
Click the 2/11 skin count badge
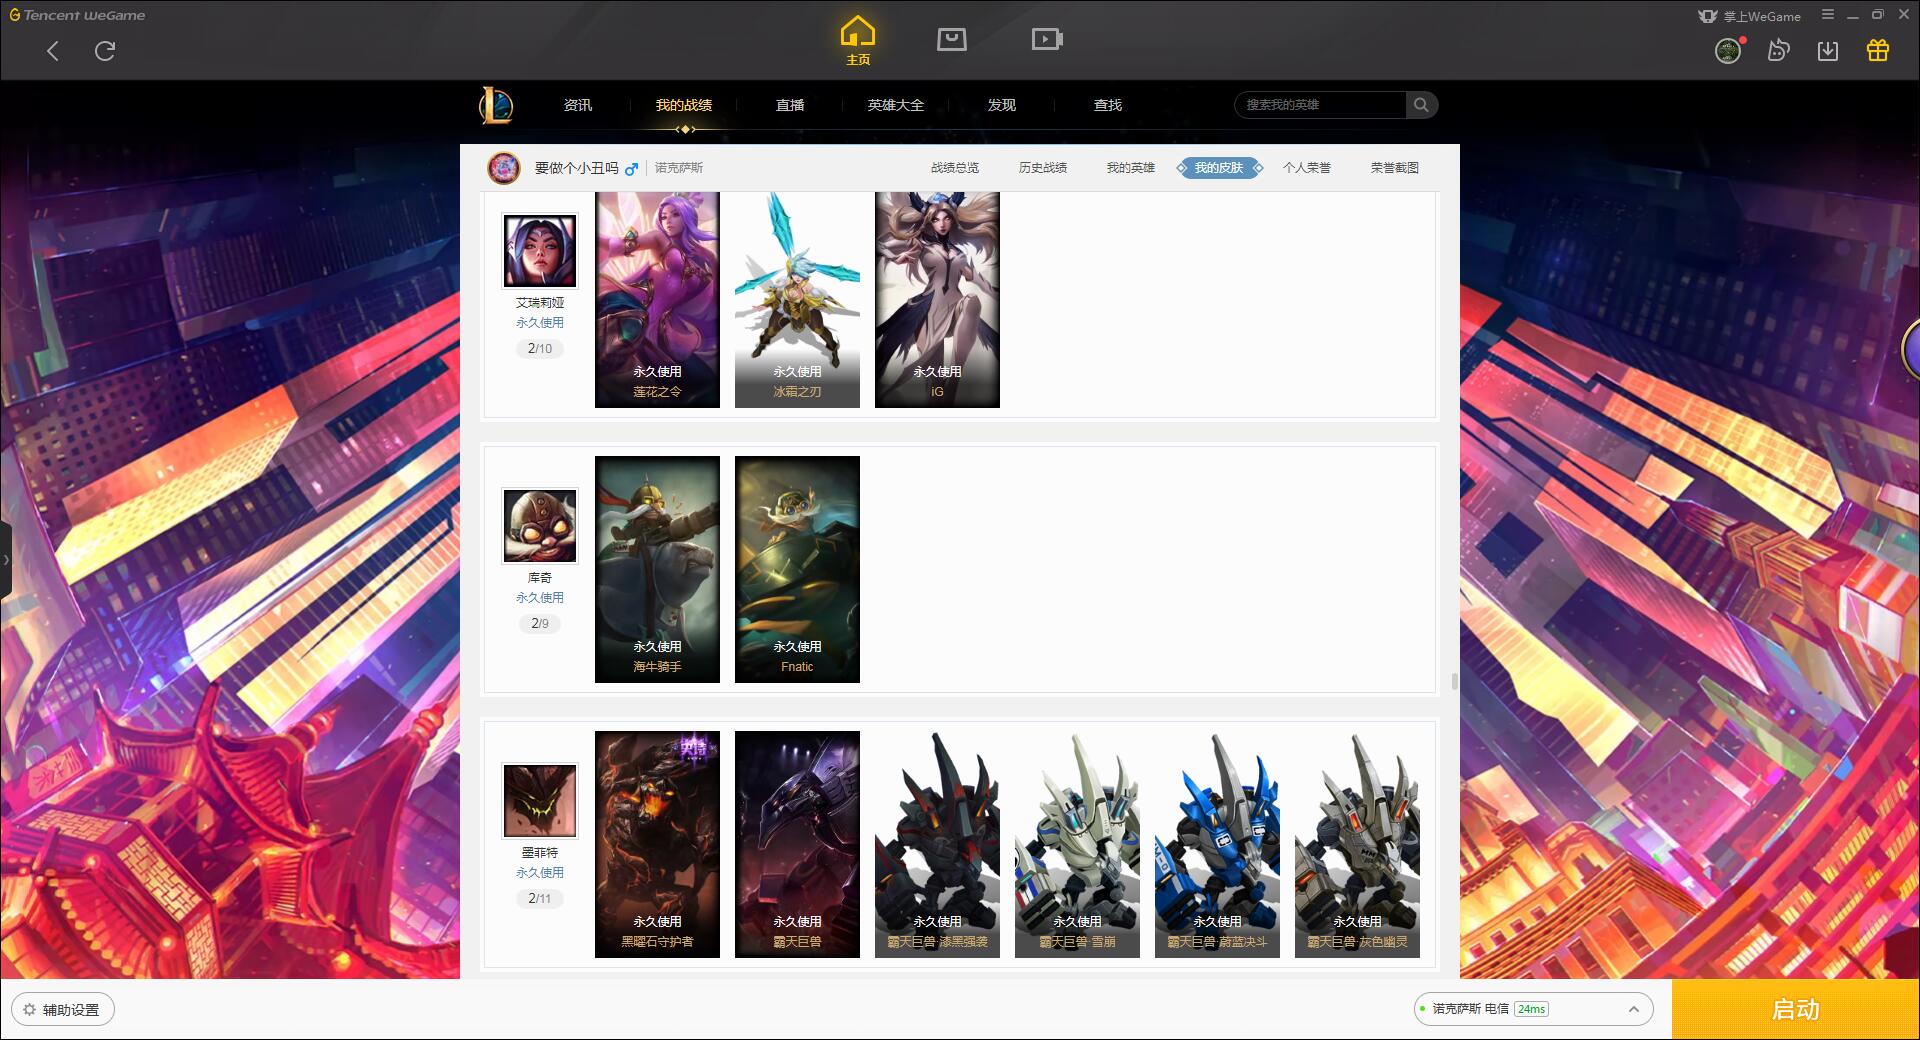(x=540, y=899)
